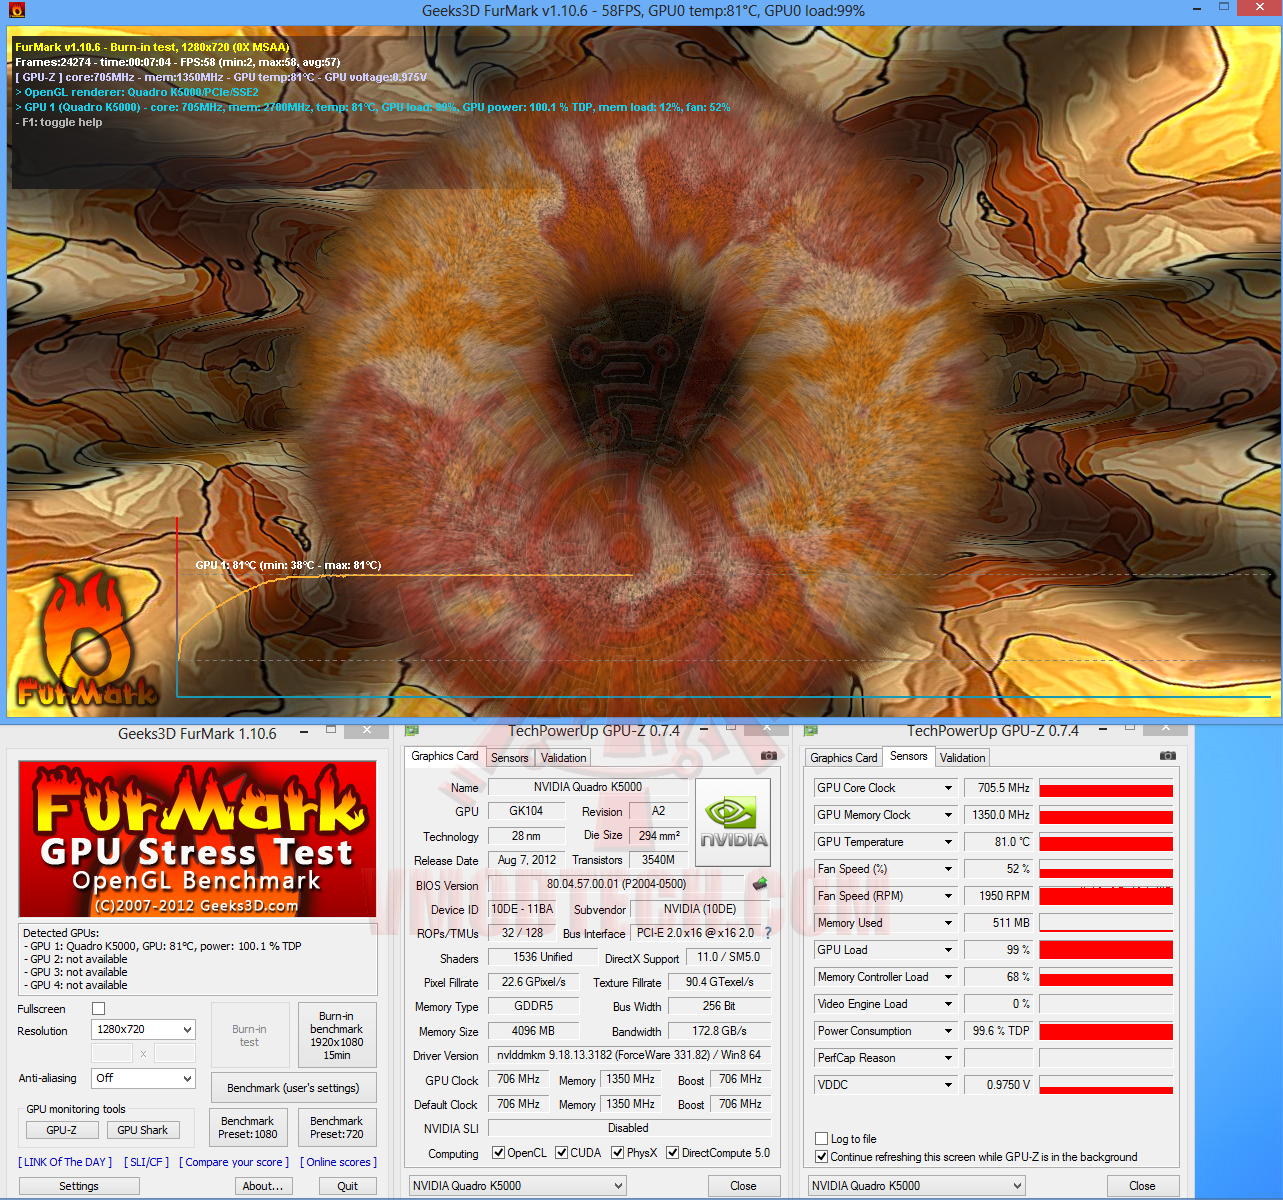Switch to Graphics Card tab in the GPU-Z Sensors window
Viewport: 1283px width, 1200px height.
point(844,758)
